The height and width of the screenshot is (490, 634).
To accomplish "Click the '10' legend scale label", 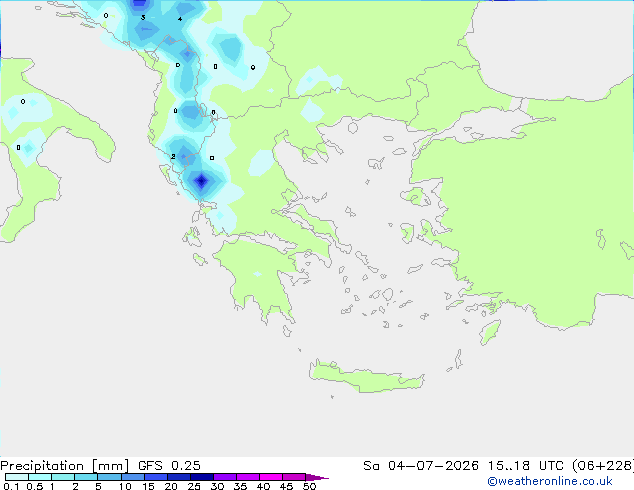I will pos(125,486).
